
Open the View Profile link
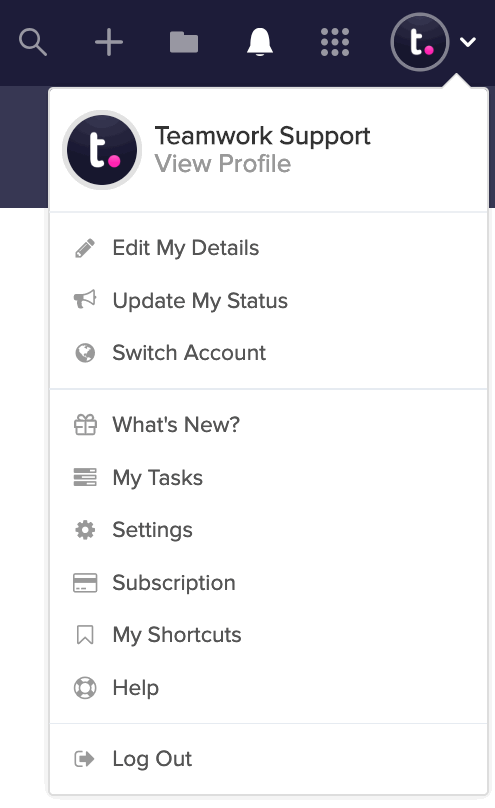223,164
